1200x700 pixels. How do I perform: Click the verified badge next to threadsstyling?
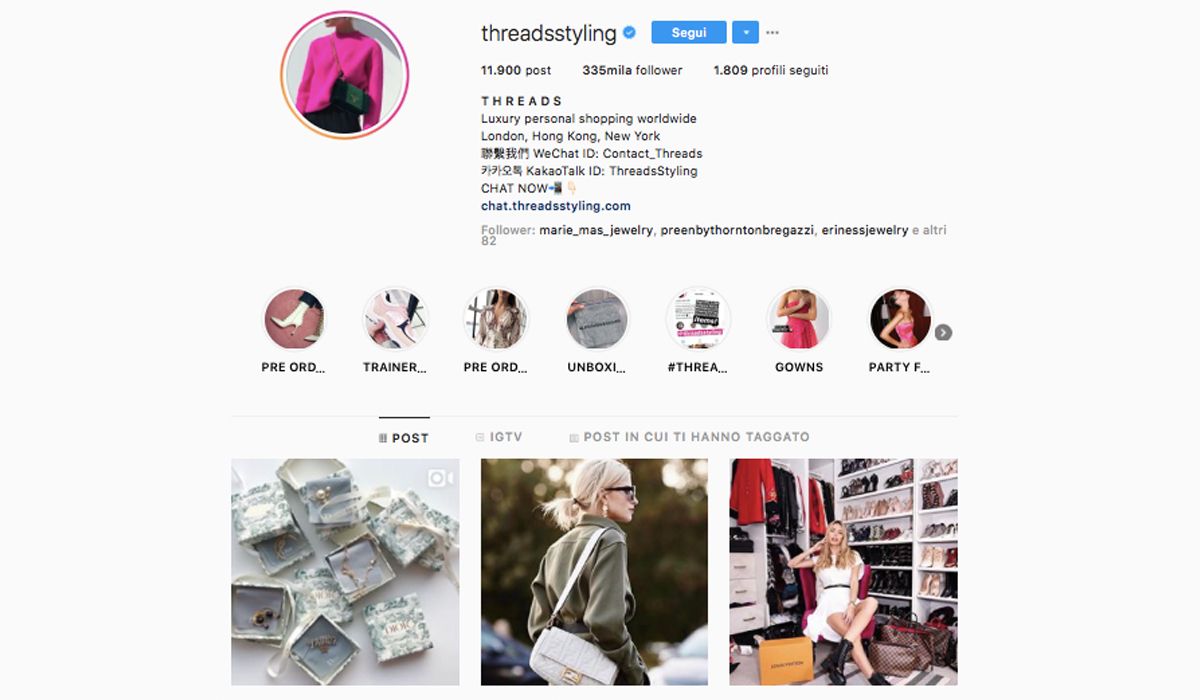pos(630,33)
